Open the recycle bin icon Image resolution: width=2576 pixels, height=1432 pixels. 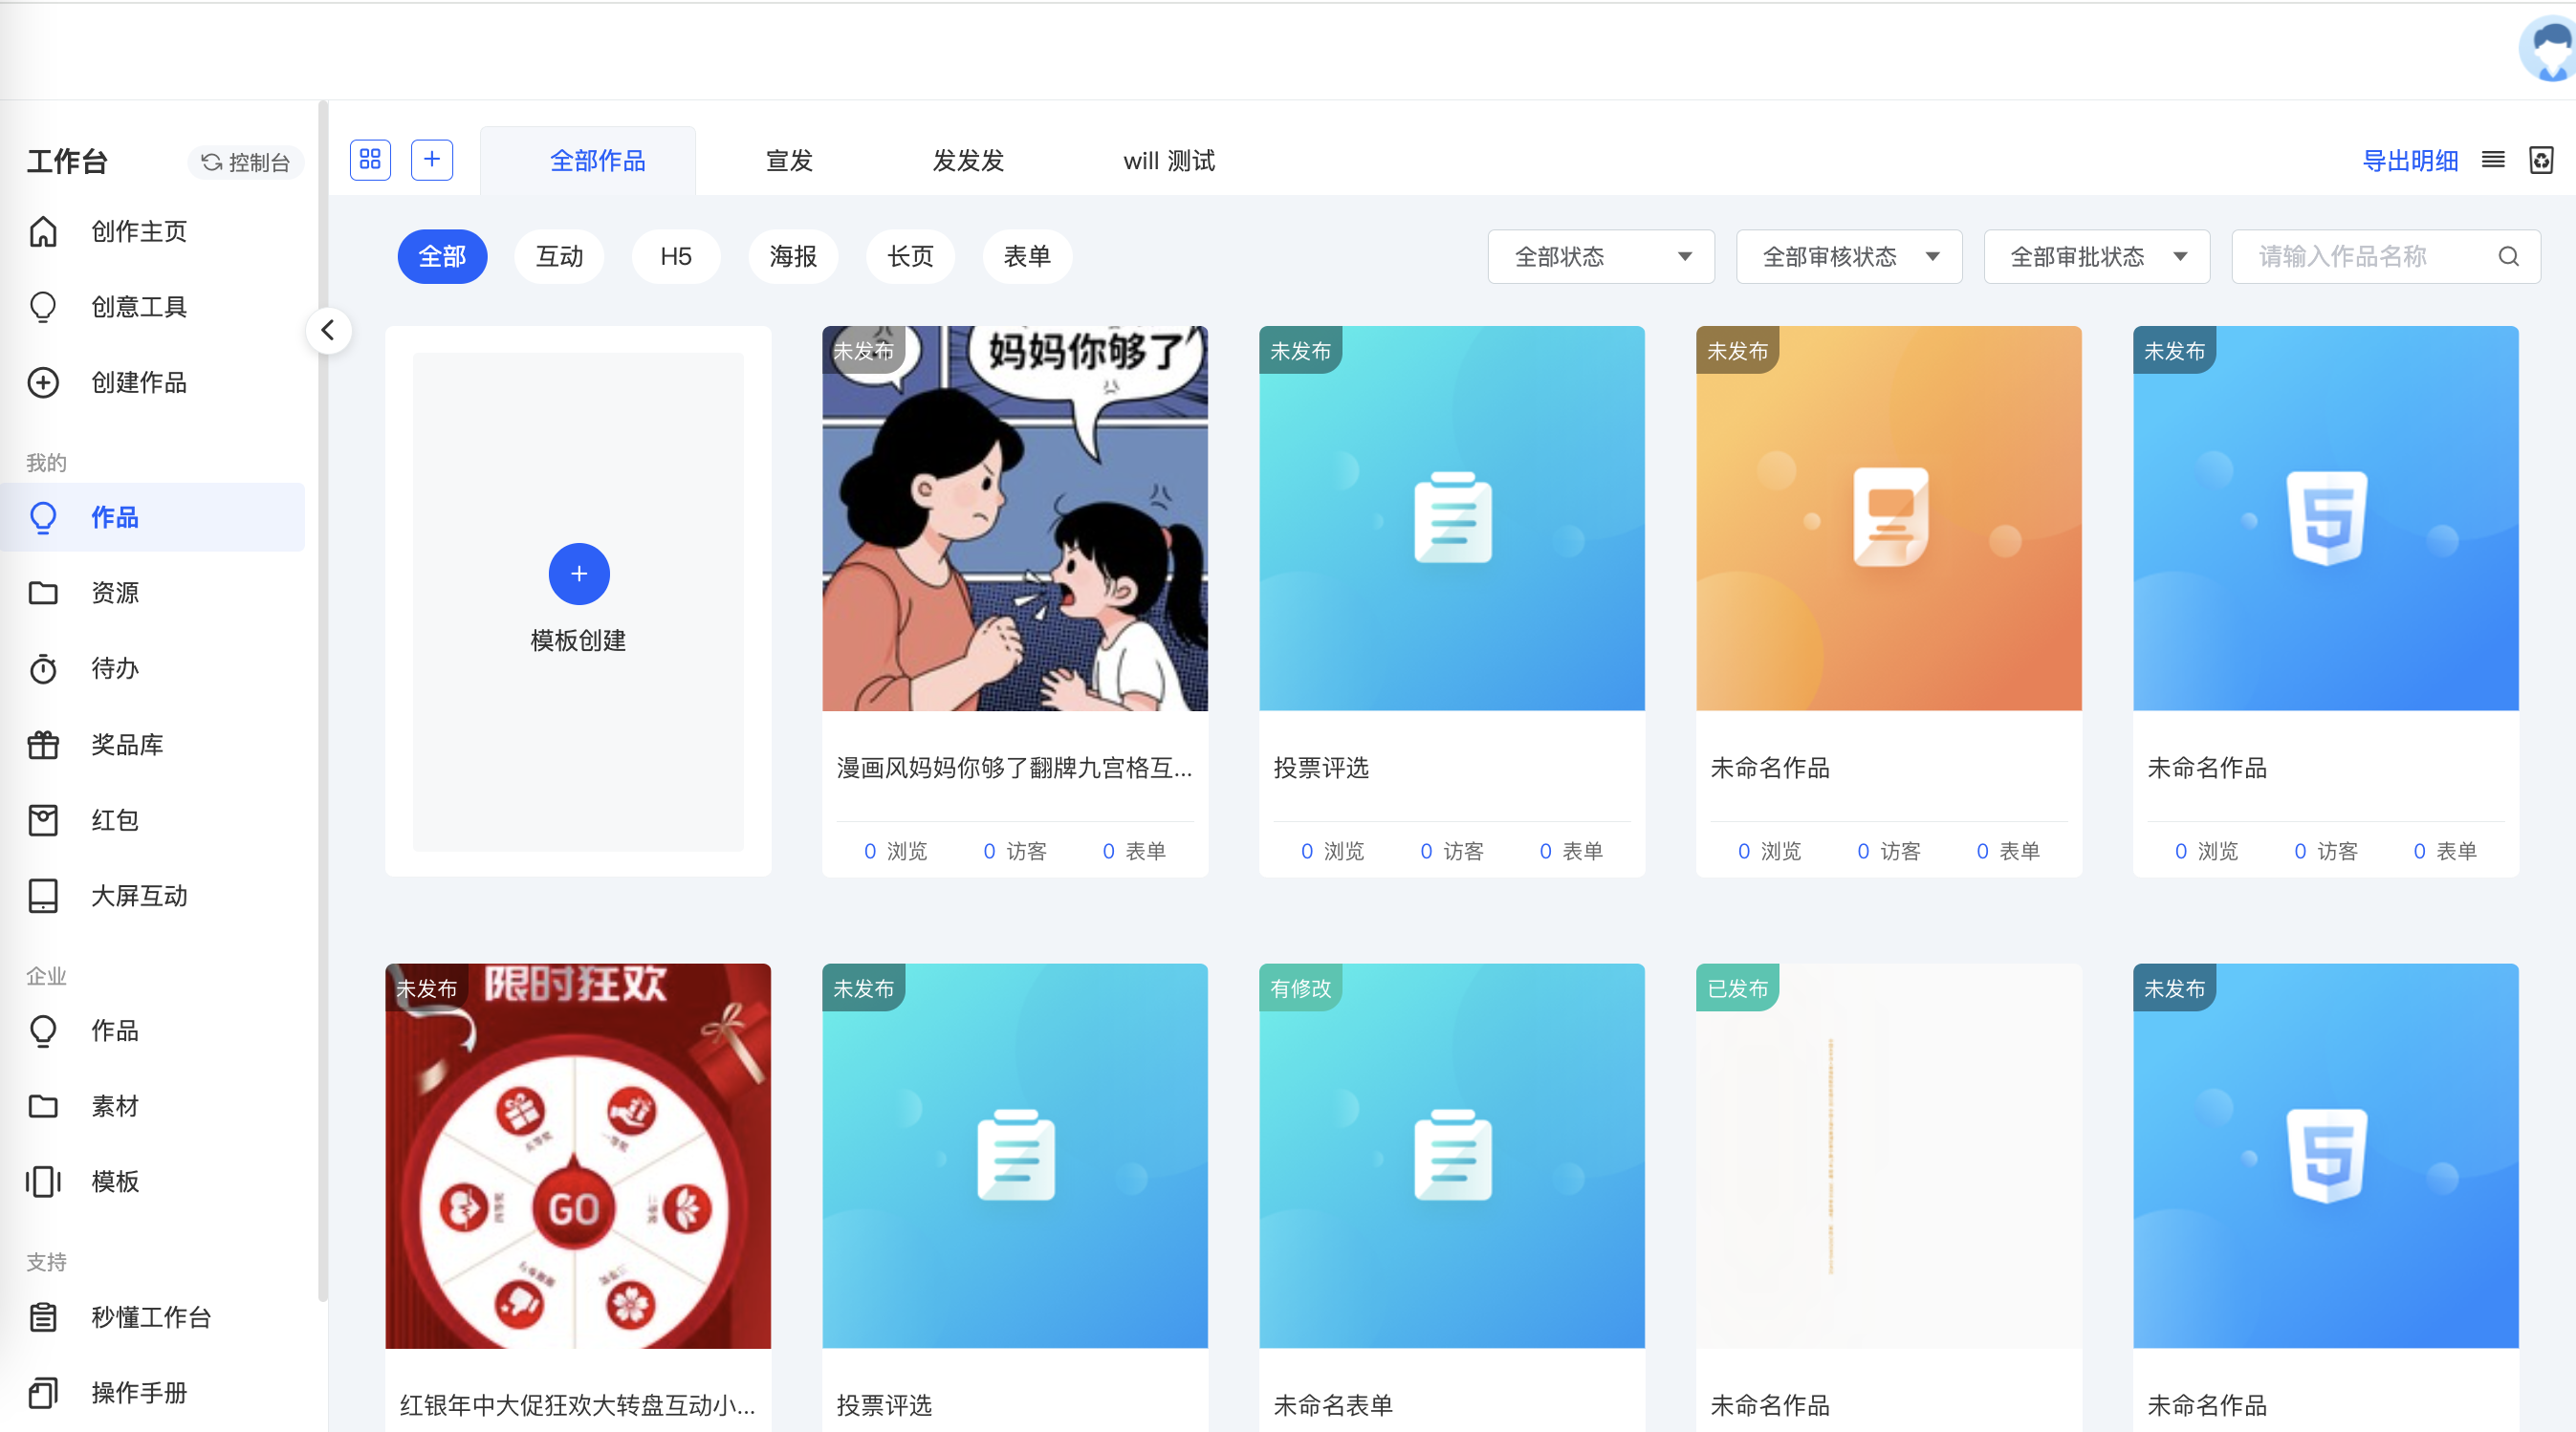[x=2541, y=160]
